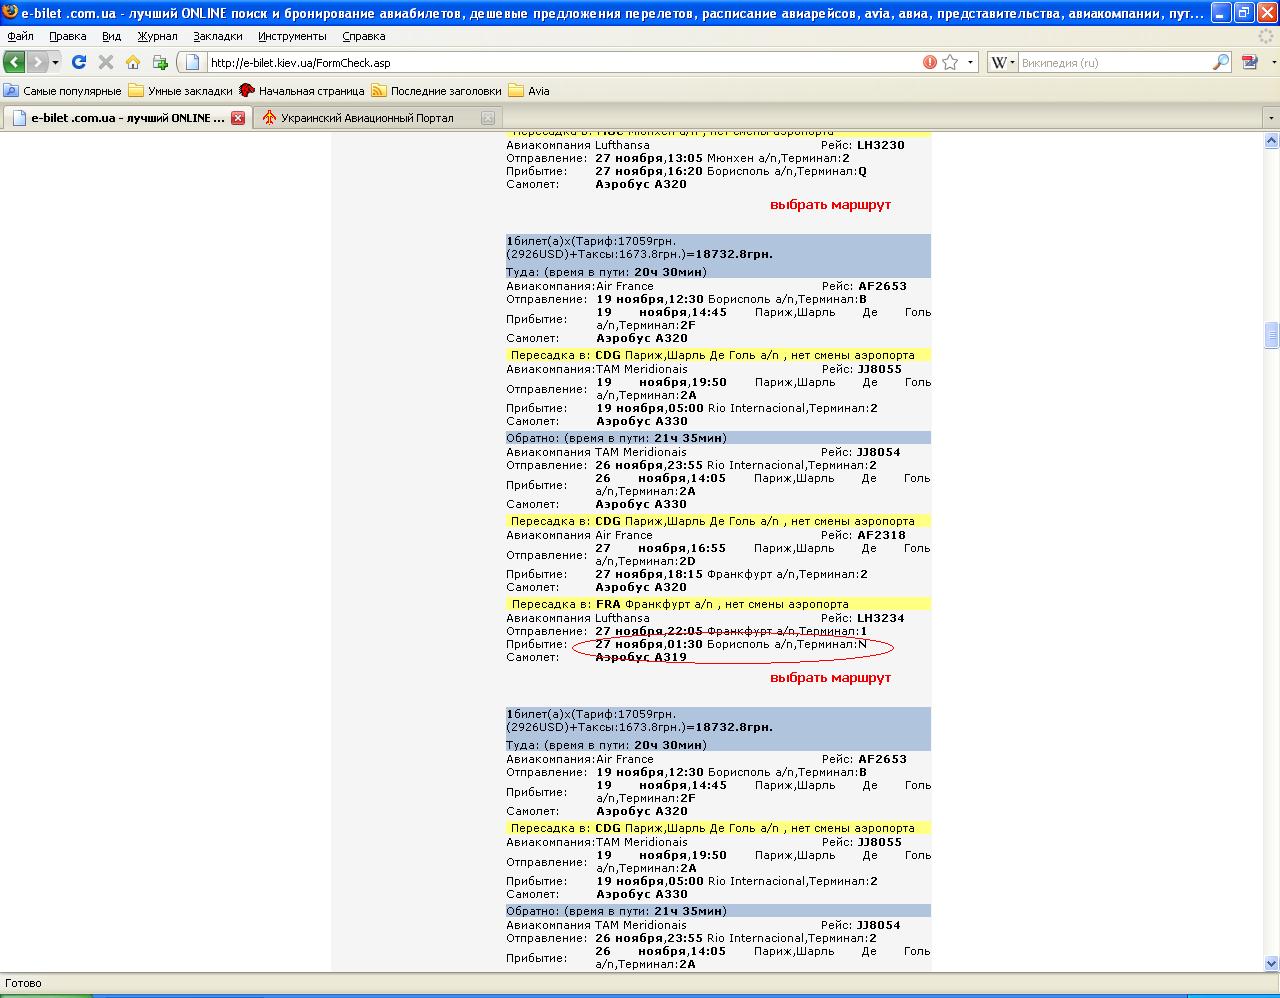The width and height of the screenshot is (1280, 998).
Task: Click the magnifier search icon in search box
Action: (x=1220, y=62)
